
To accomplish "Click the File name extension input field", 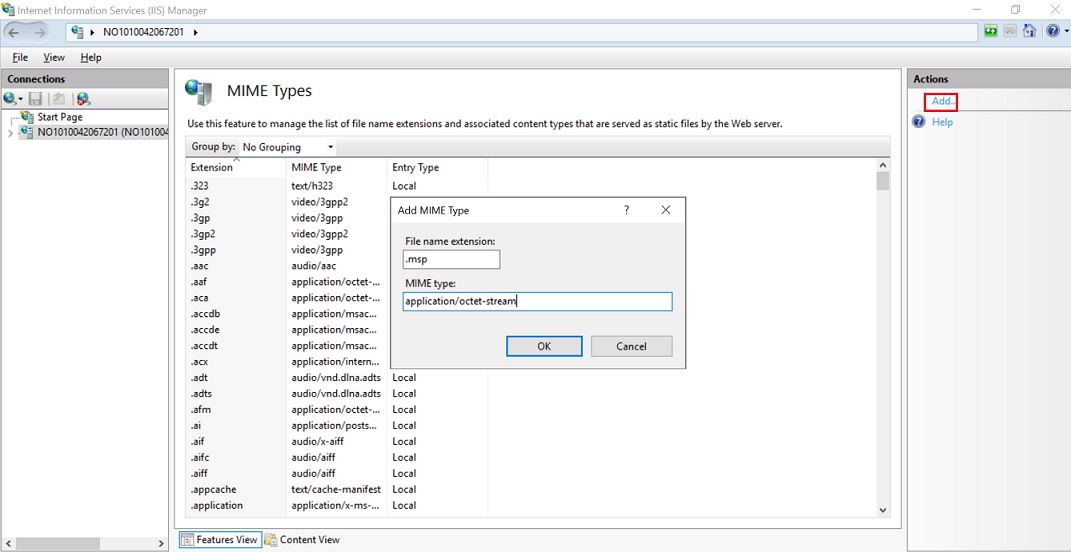I will pos(451,259).
